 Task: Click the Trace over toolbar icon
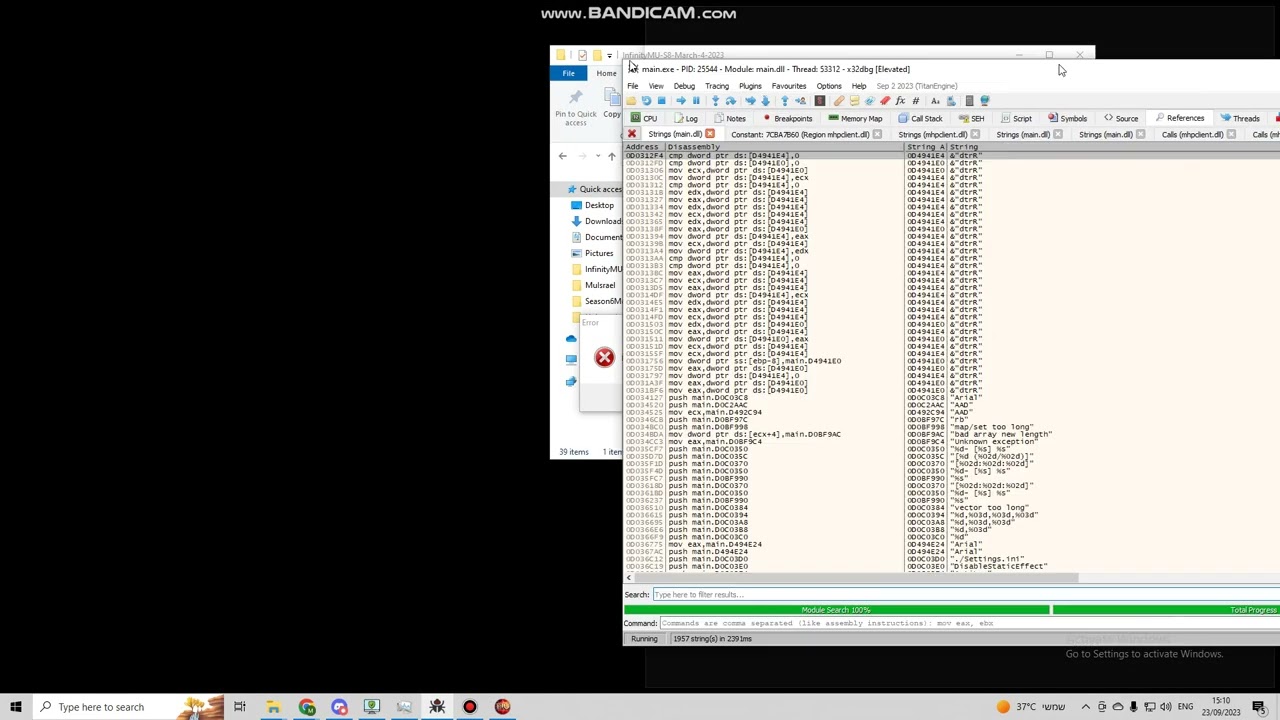tap(766, 100)
